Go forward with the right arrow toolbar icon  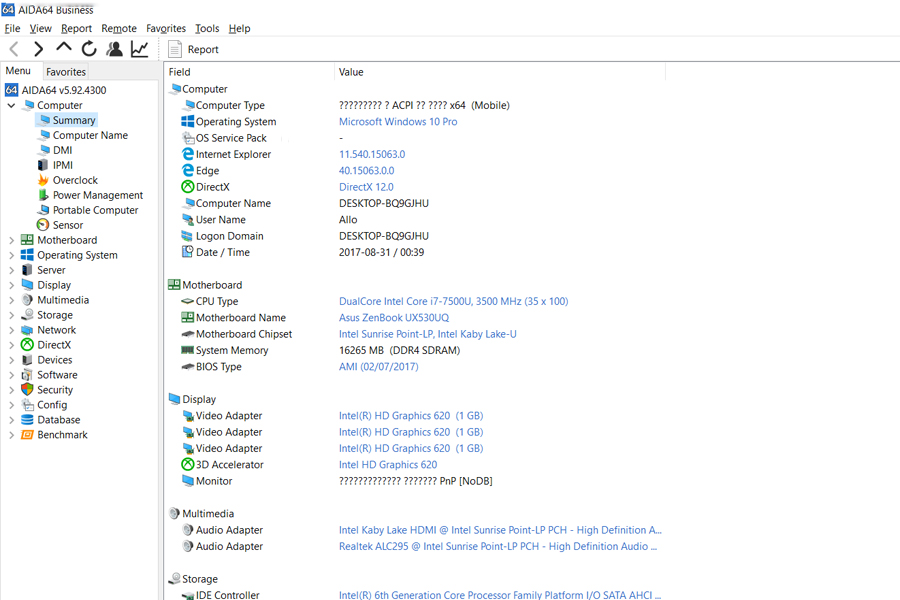tap(38, 49)
